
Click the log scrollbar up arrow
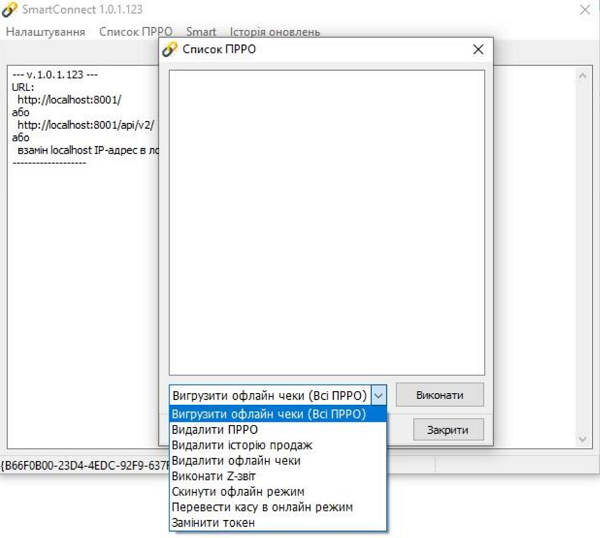point(582,76)
